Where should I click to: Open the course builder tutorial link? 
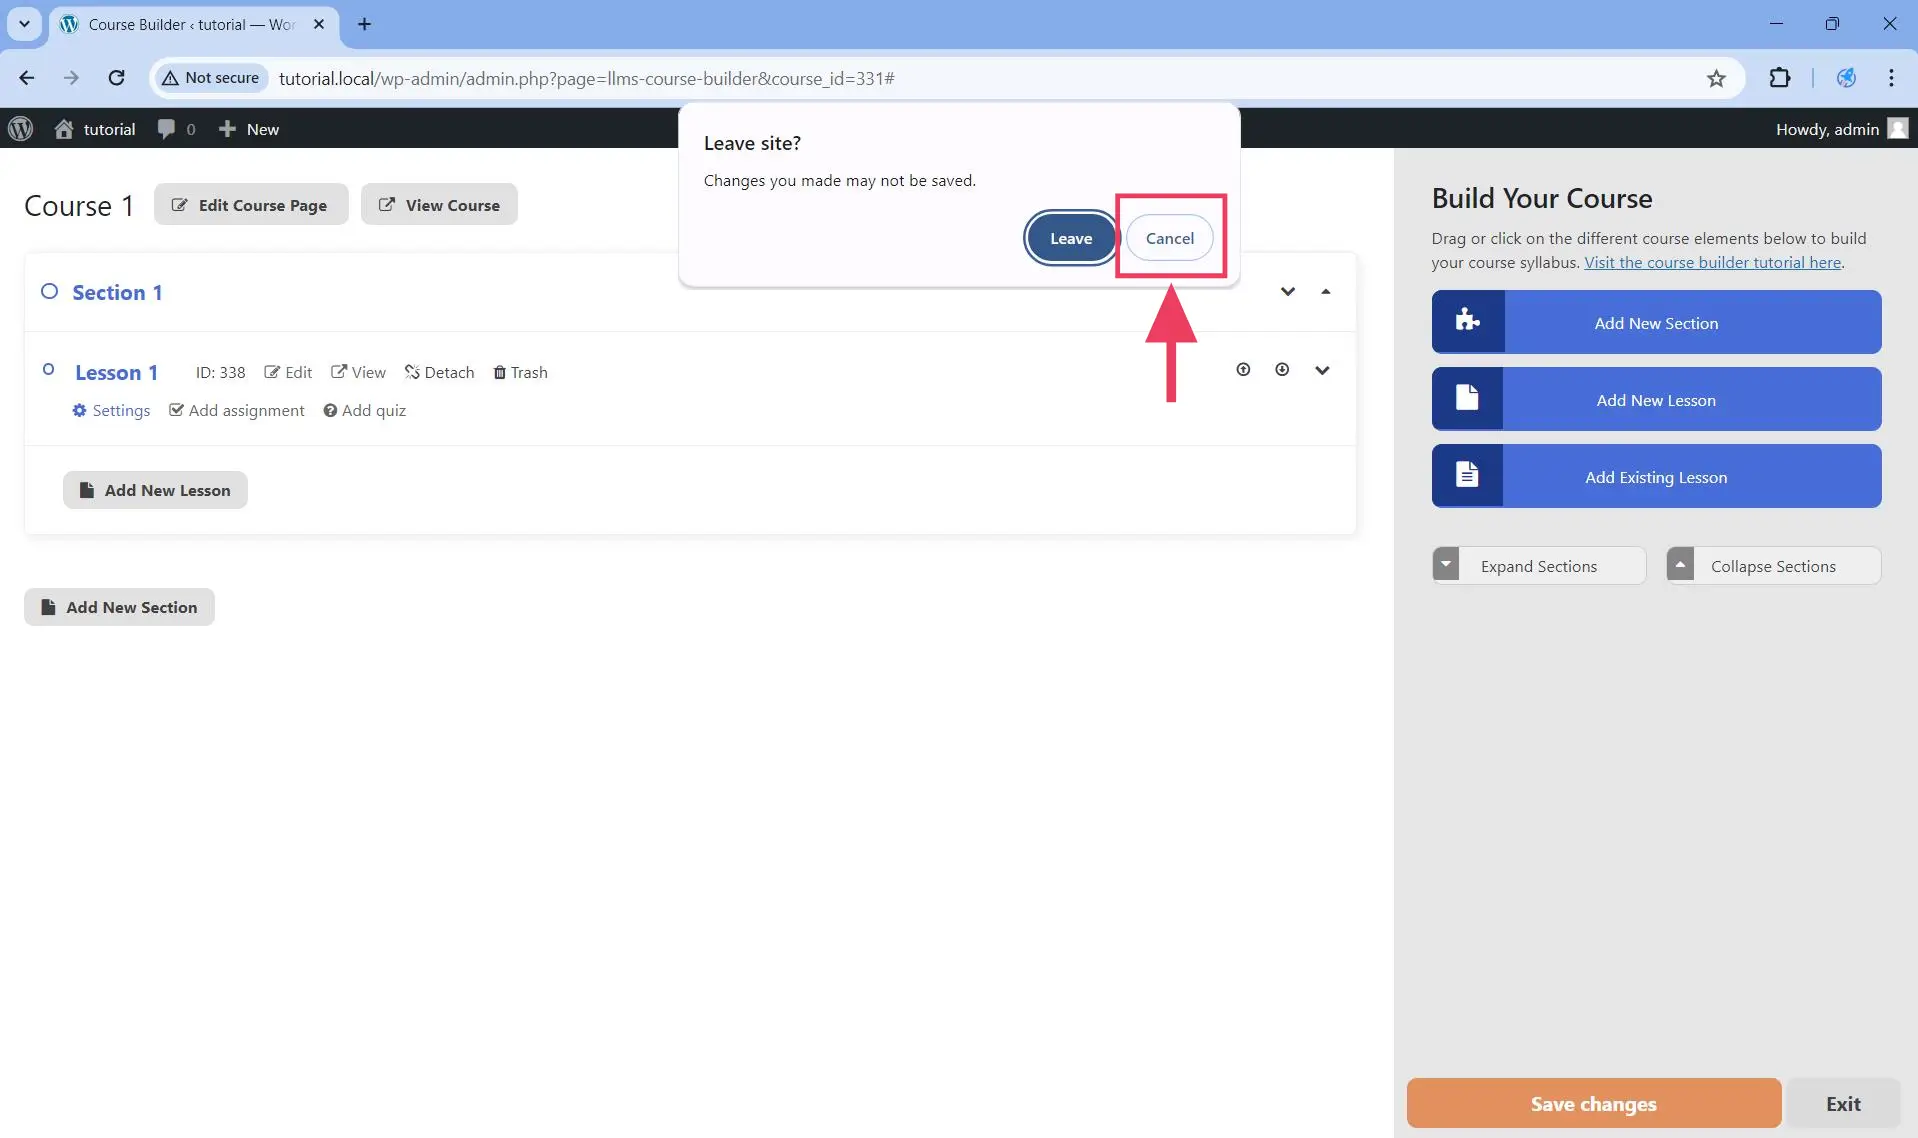point(1712,262)
